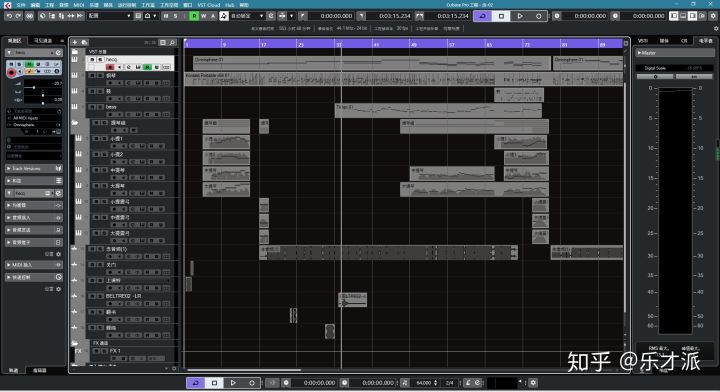Open the MIDI menu

click(x=79, y=5)
